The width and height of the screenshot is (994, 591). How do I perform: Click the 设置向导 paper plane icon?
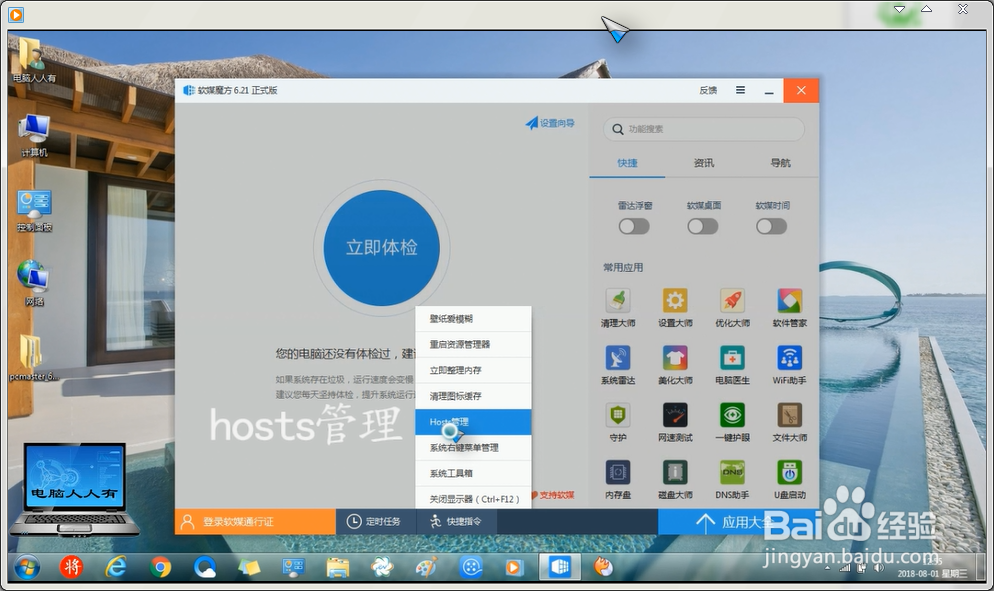[x=531, y=123]
